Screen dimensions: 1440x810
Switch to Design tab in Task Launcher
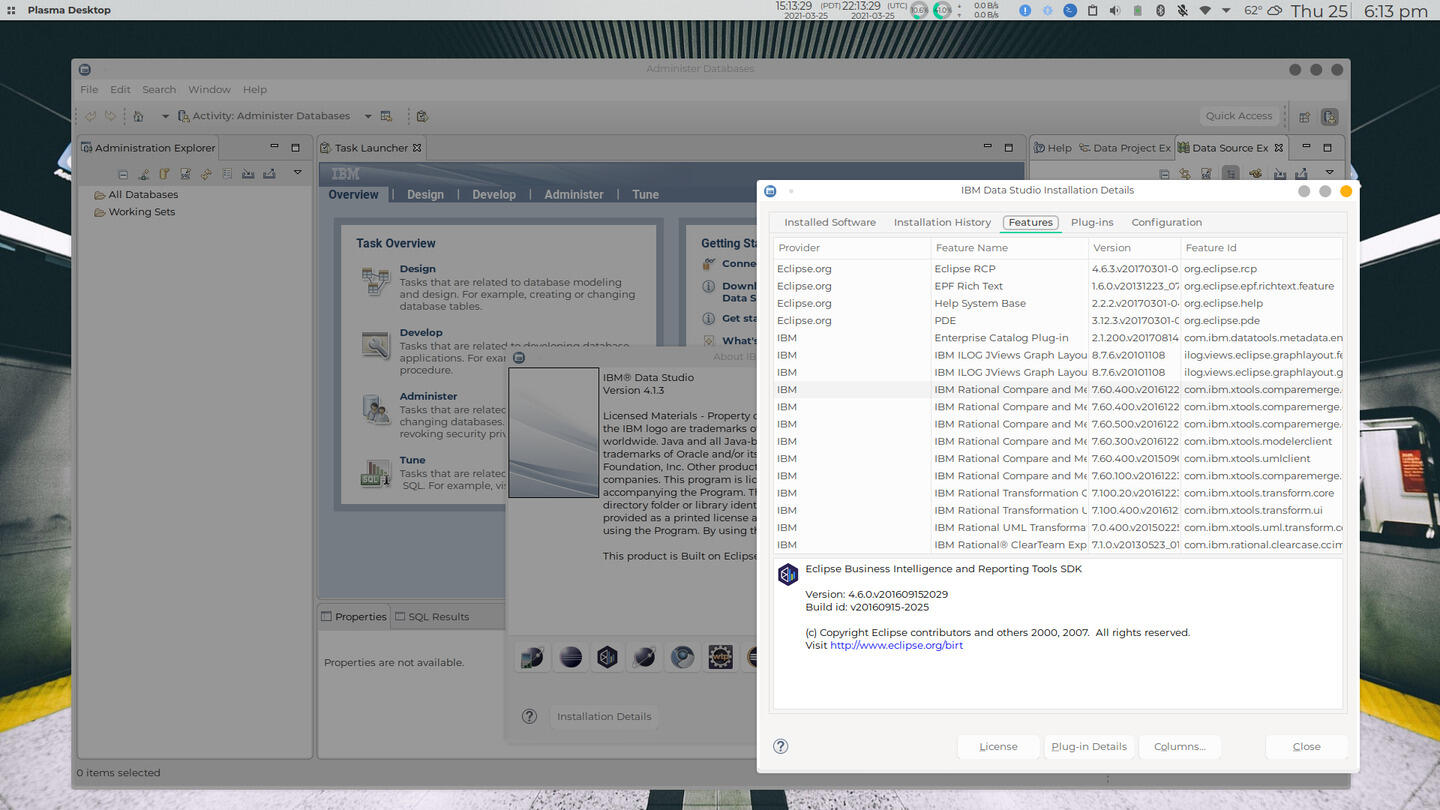425,194
